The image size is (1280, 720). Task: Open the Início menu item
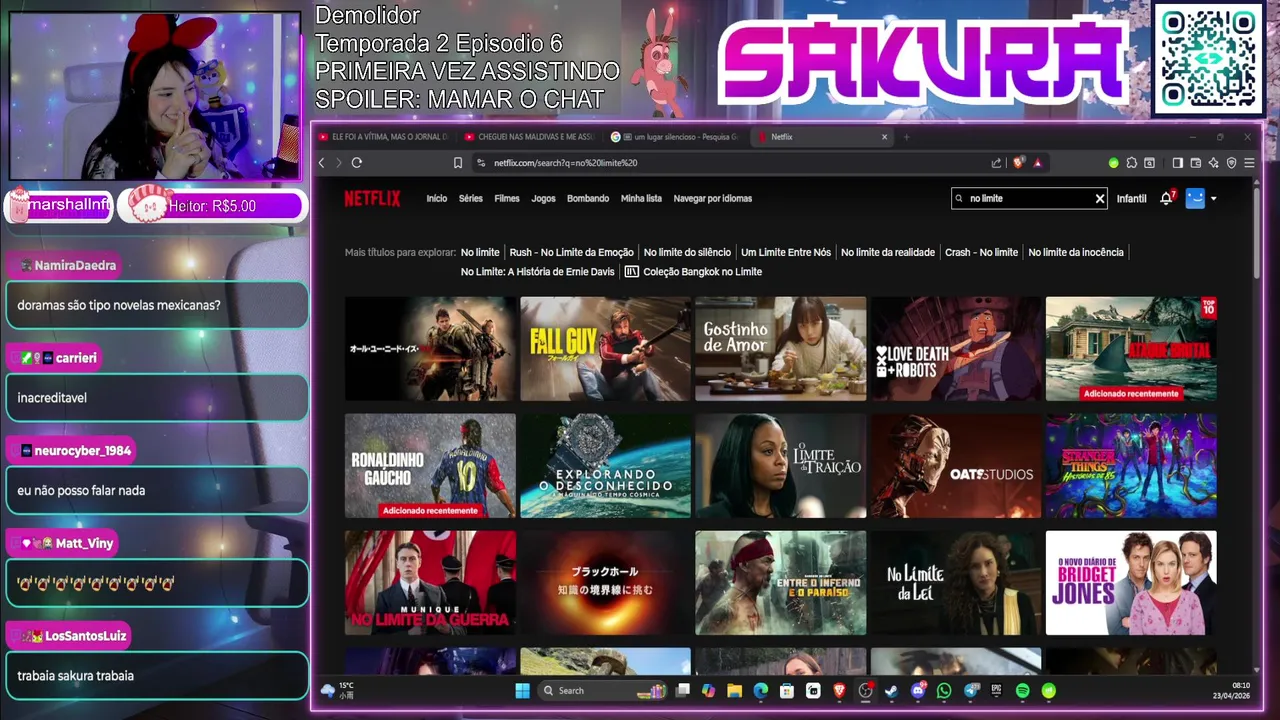[x=437, y=198]
